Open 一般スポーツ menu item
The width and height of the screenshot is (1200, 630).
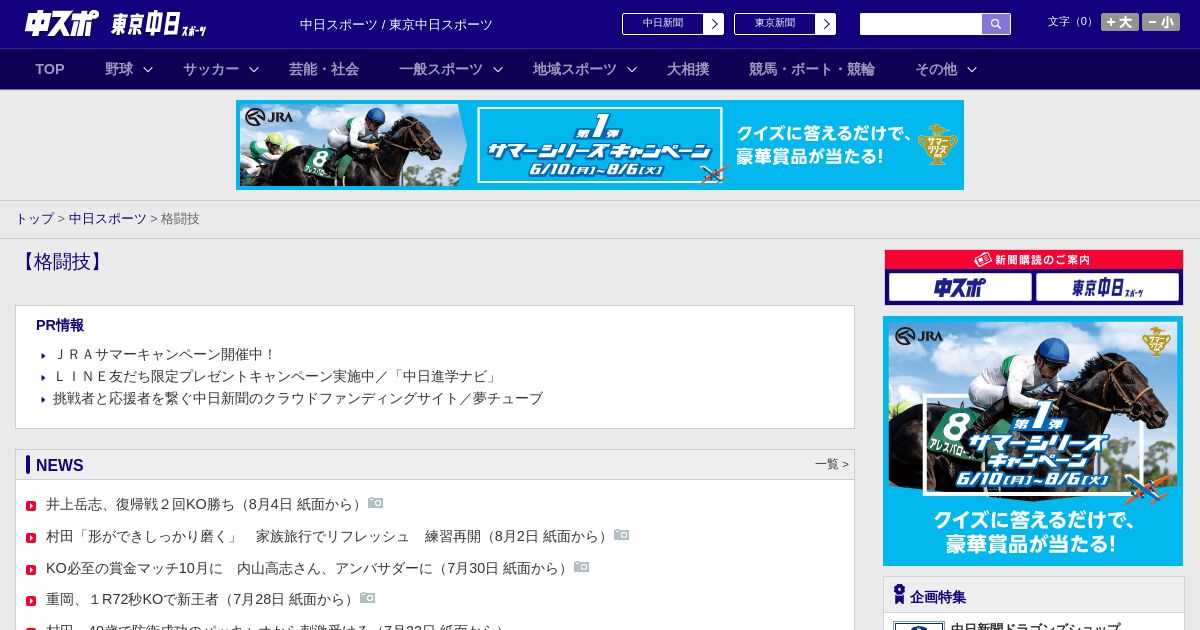[x=441, y=69]
